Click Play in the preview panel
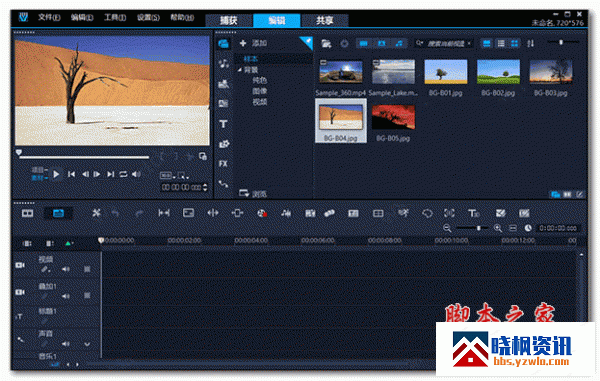Viewport: 600px width, 381px height. [x=56, y=174]
